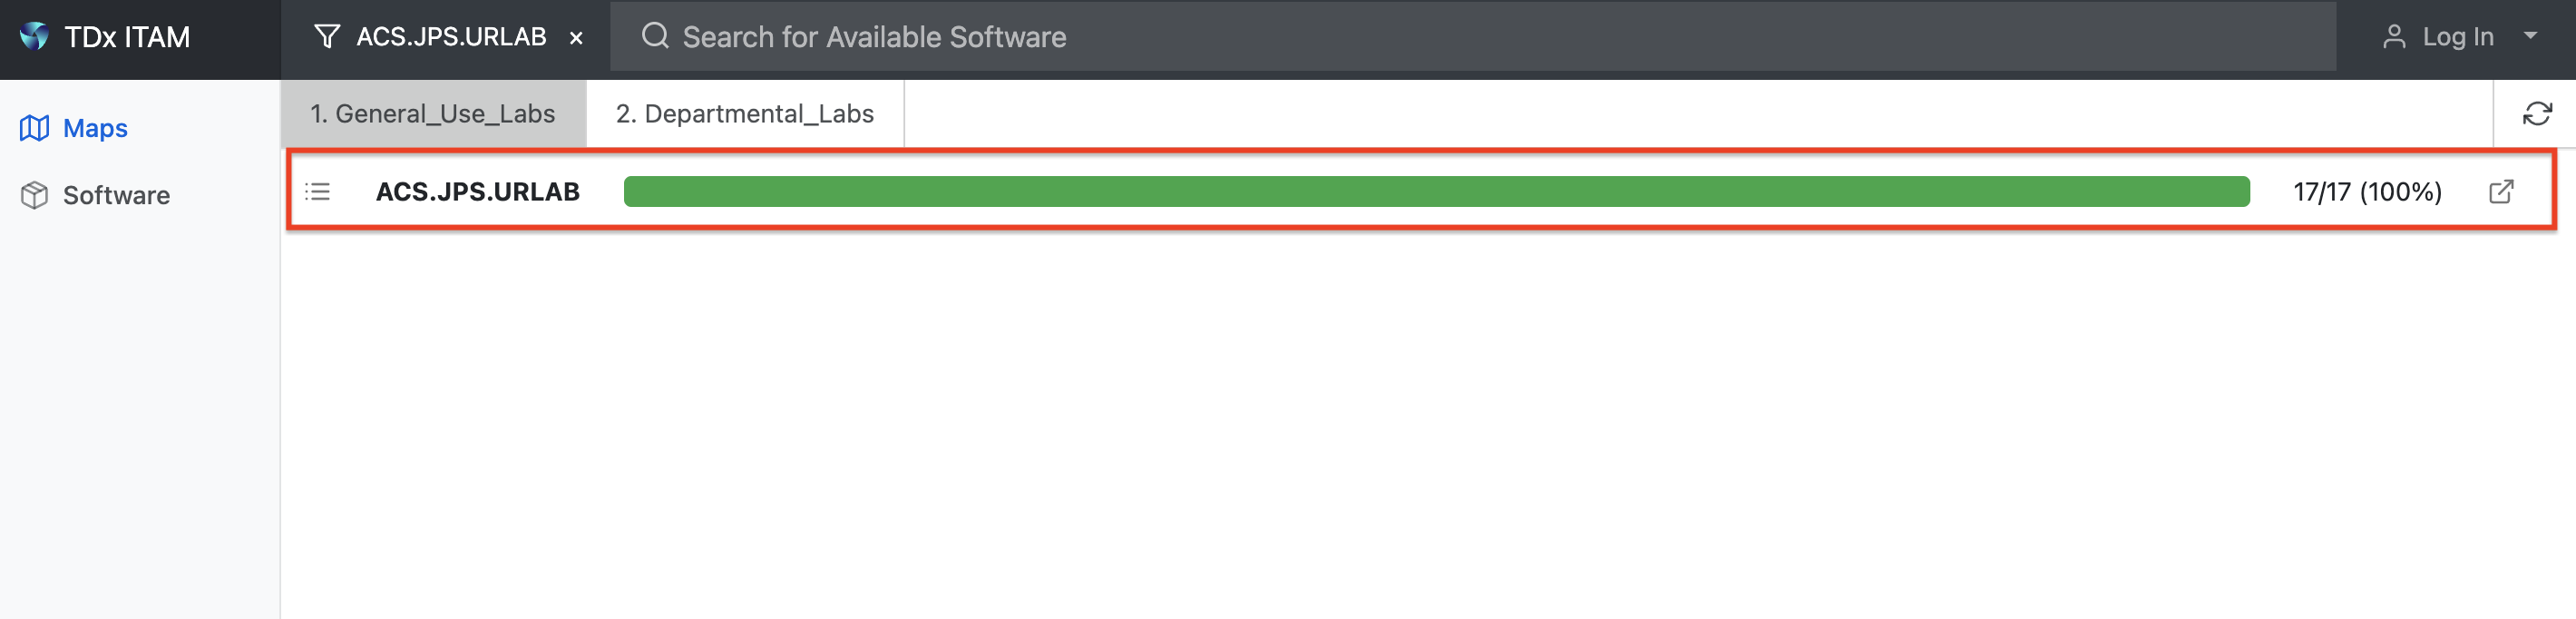2576x619 pixels.
Task: Remove the ACS.JPS.URLAB filter with the x
Action: pos(576,38)
